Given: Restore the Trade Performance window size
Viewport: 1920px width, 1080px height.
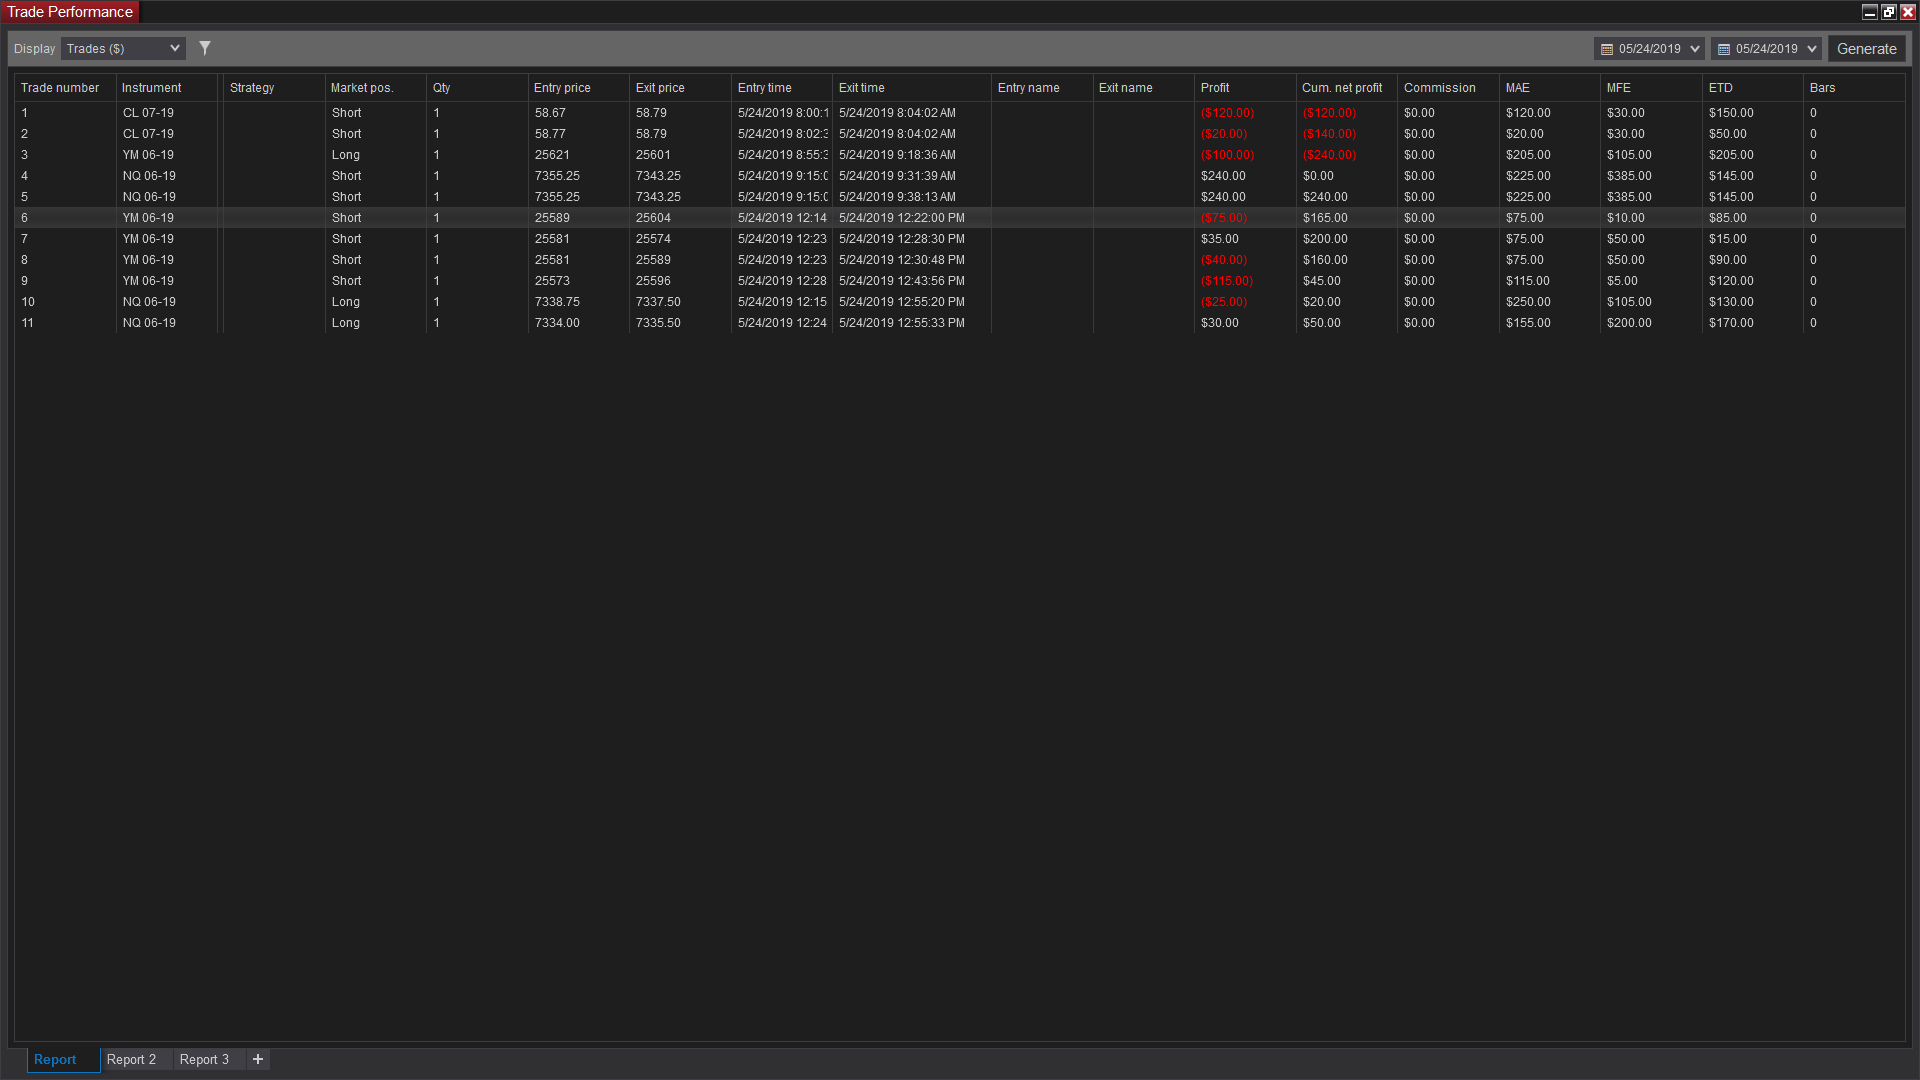Looking at the screenshot, I should coord(1888,12).
